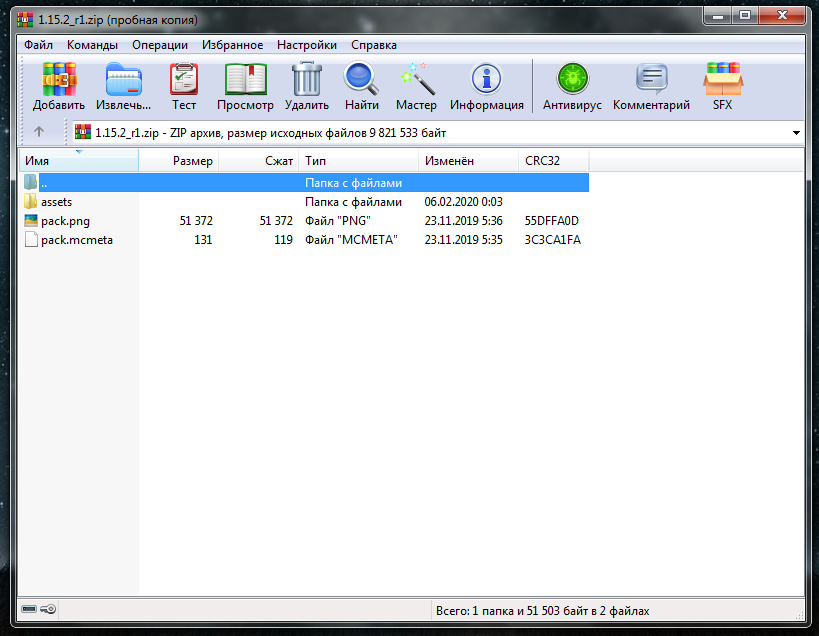Click the Найти magnifier icon
The width and height of the screenshot is (819, 636).
coord(361,79)
